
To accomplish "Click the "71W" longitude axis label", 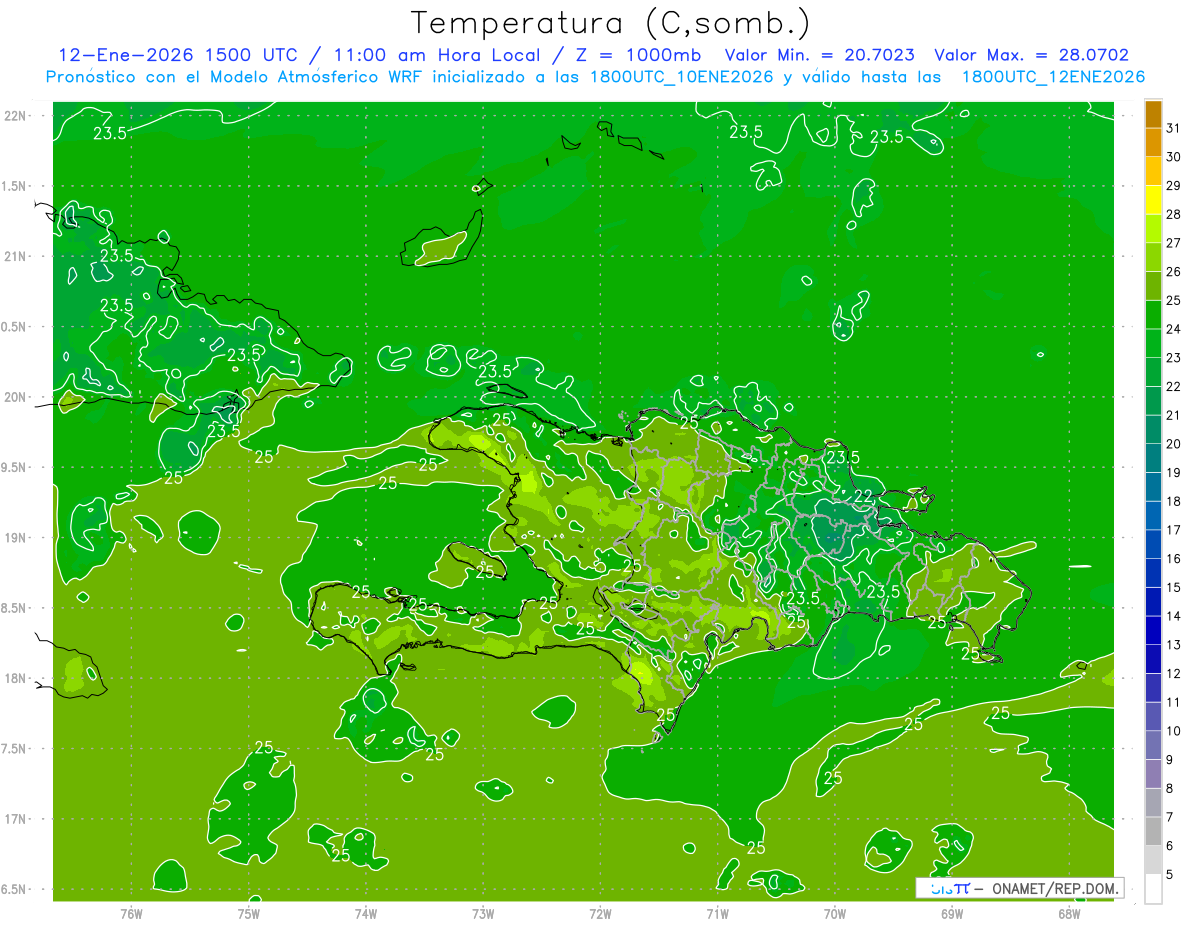I will click(x=717, y=914).
